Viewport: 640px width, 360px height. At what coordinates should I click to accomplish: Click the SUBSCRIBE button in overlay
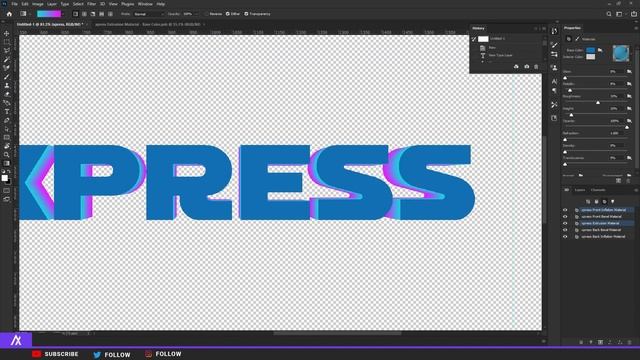(55, 354)
